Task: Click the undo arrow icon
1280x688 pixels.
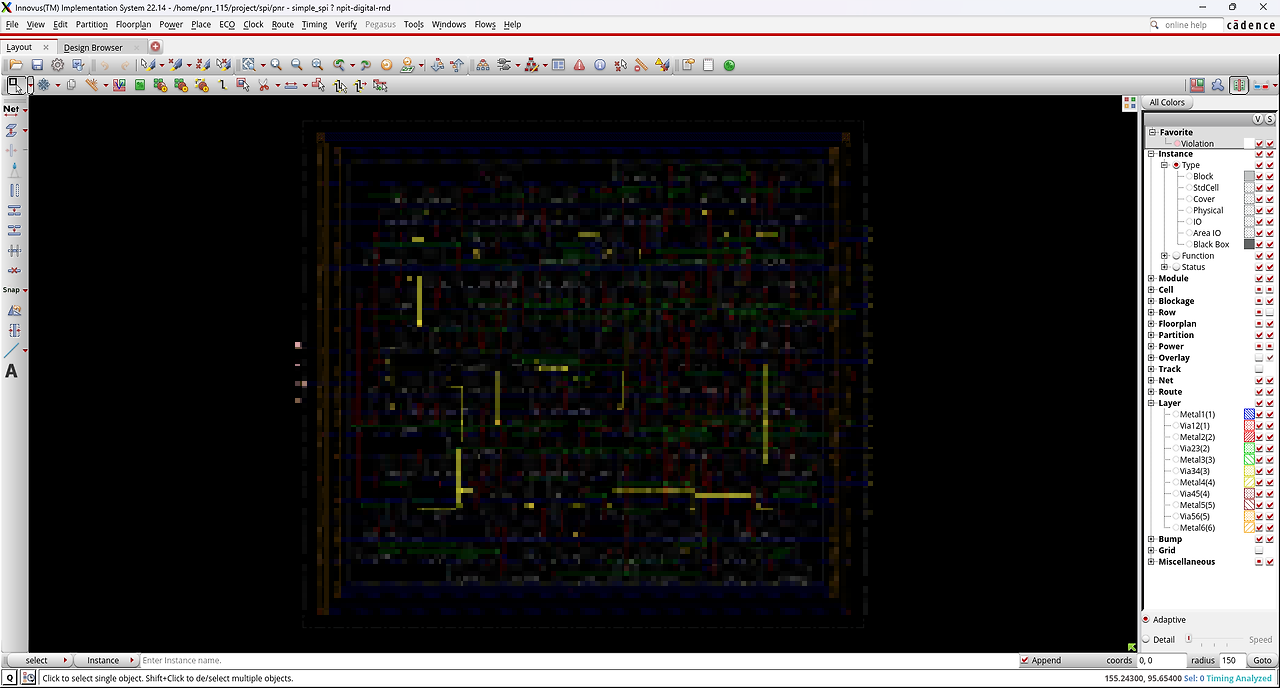Action: tap(104, 65)
